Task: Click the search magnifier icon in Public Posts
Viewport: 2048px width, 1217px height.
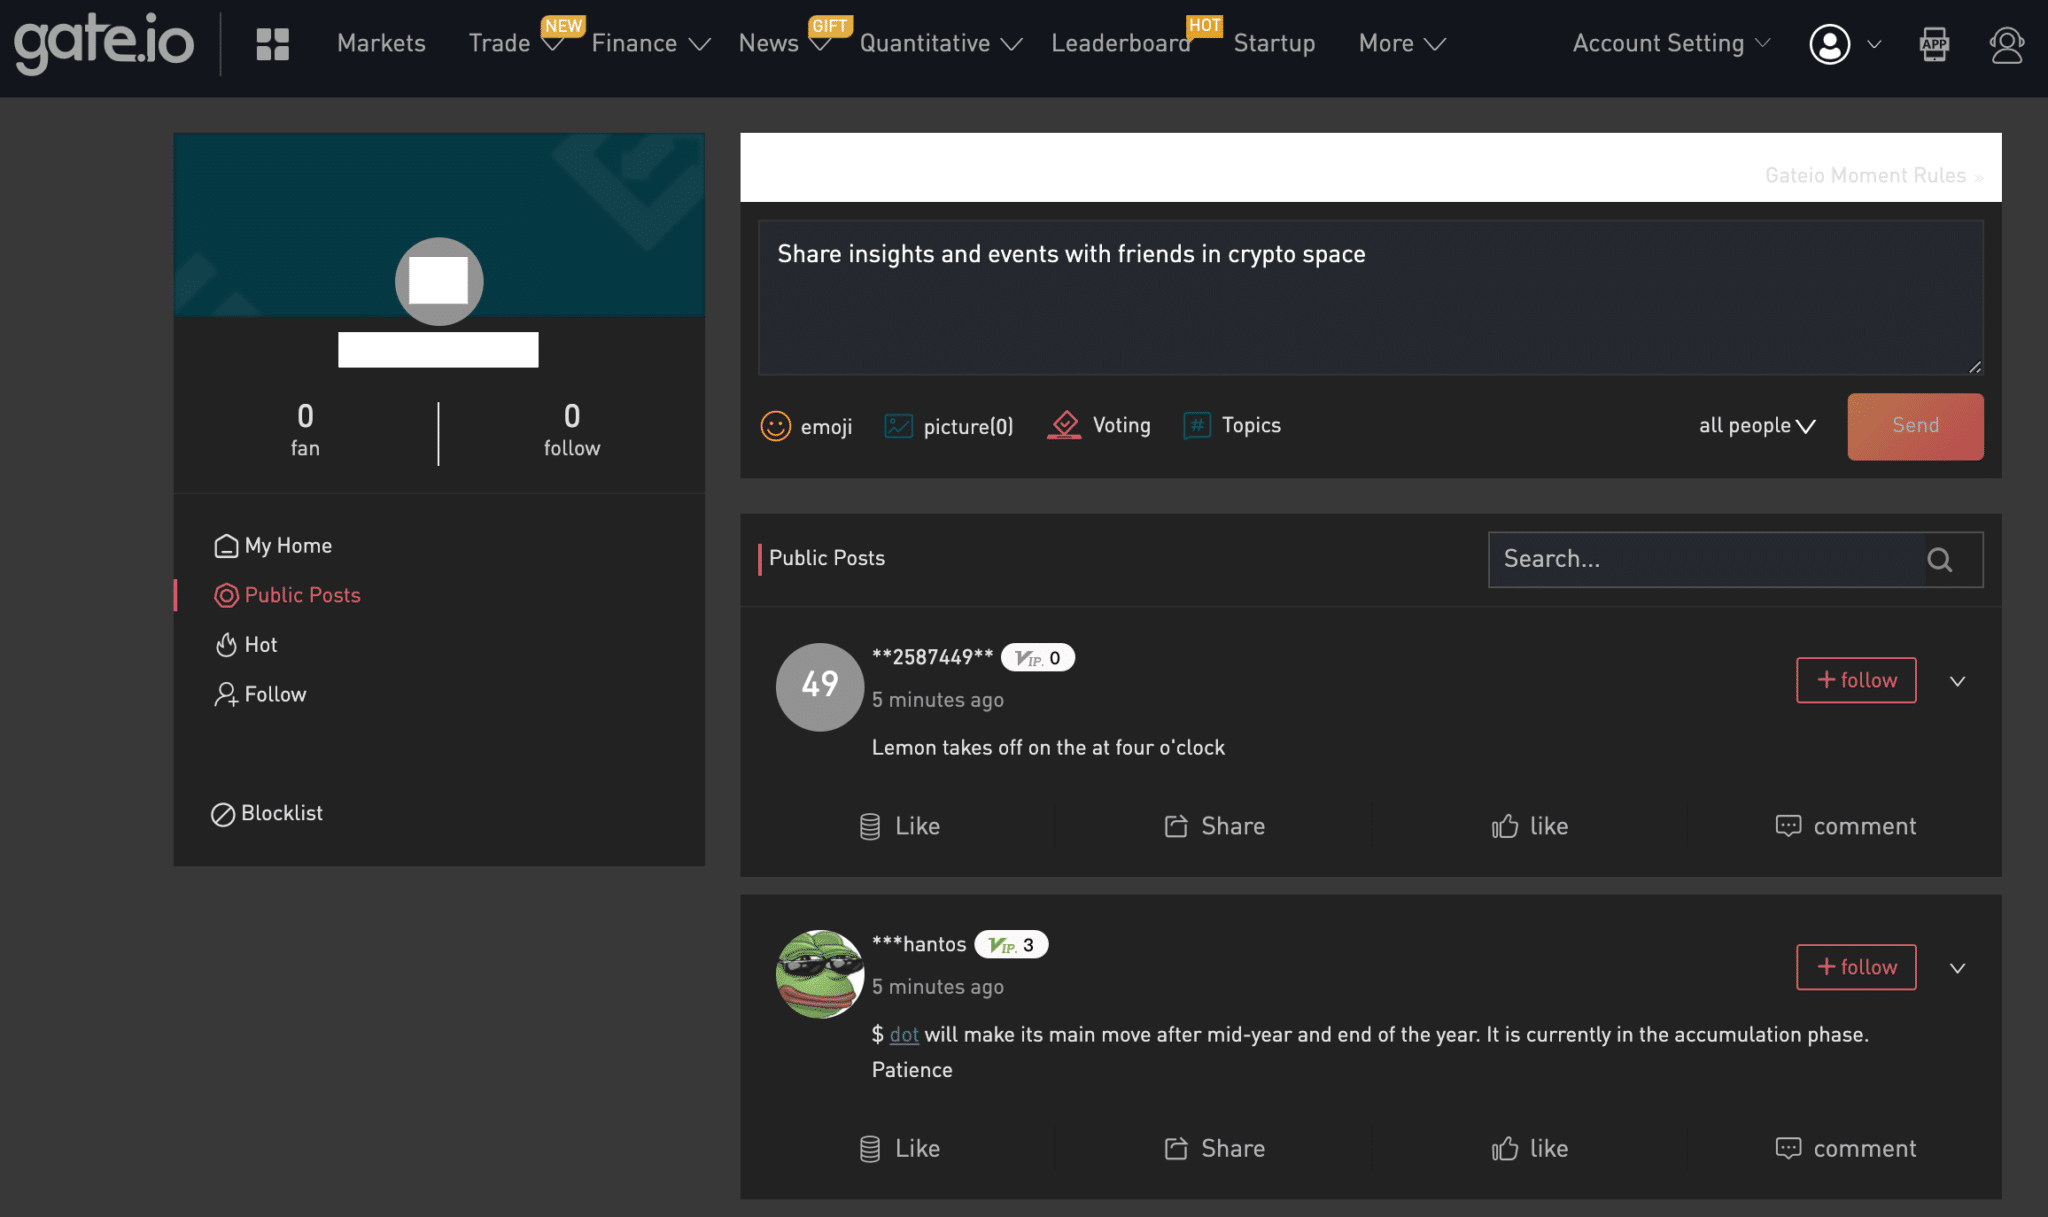Action: click(x=1942, y=559)
